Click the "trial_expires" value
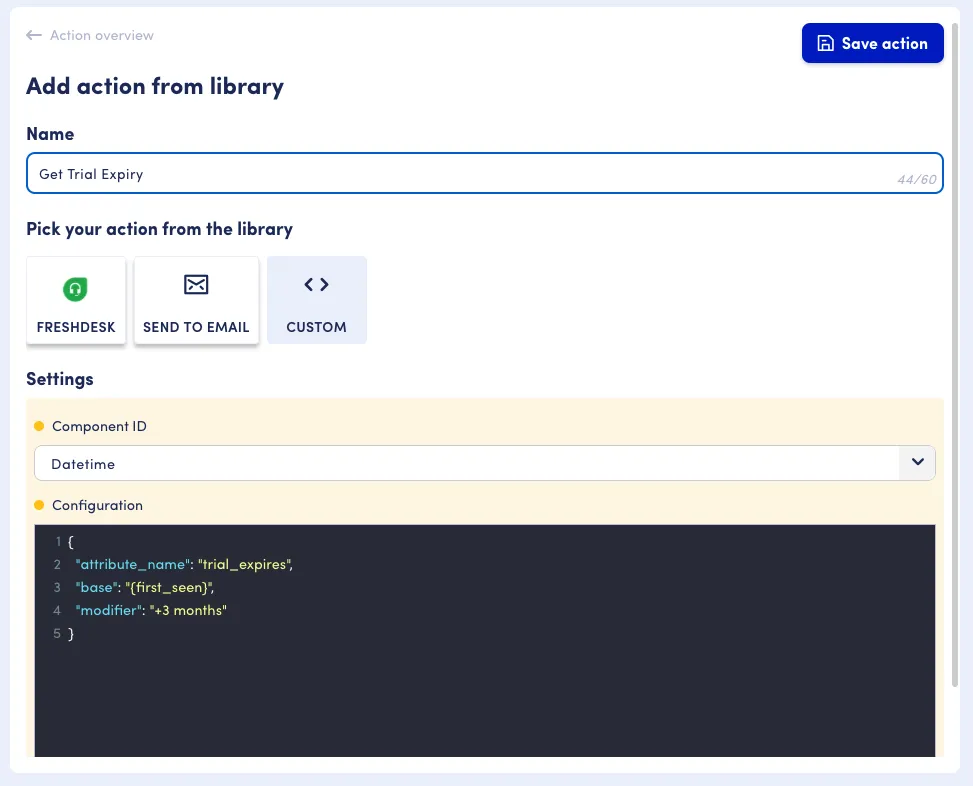The image size is (973, 786). [x=245, y=564]
